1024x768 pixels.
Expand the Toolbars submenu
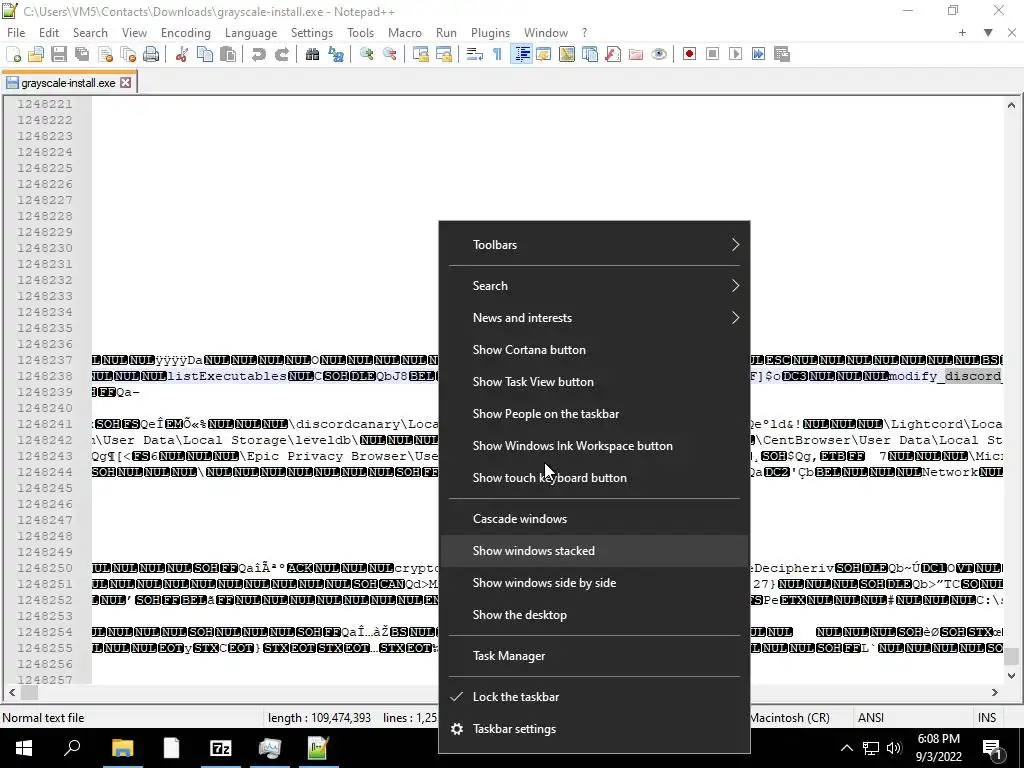[594, 245]
